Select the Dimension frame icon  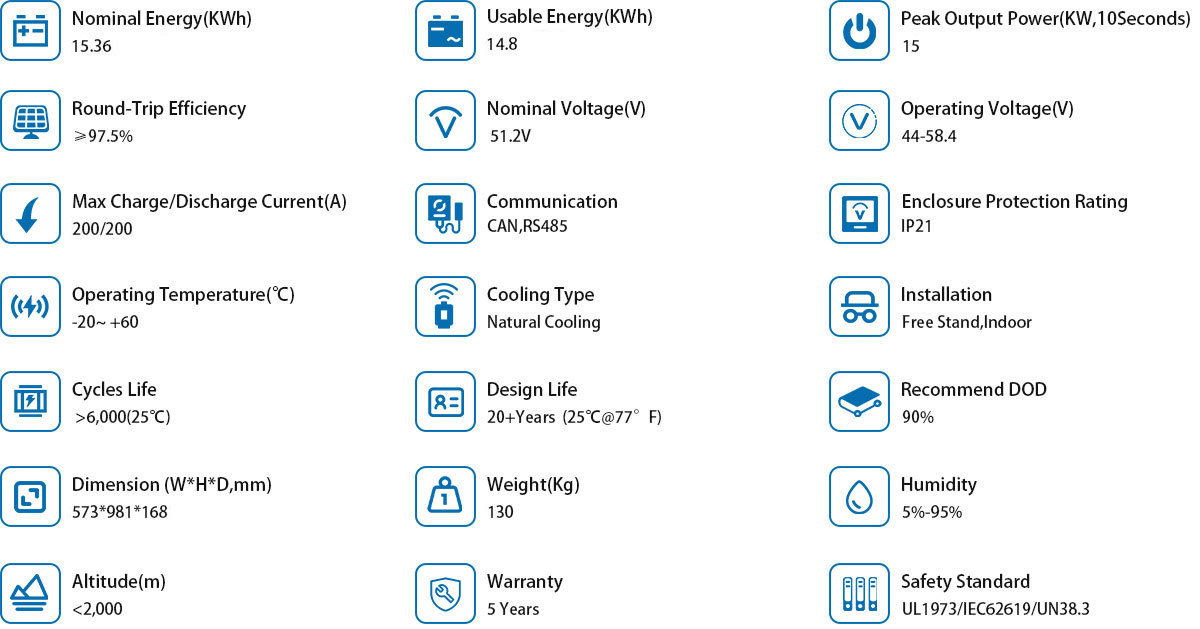point(30,496)
